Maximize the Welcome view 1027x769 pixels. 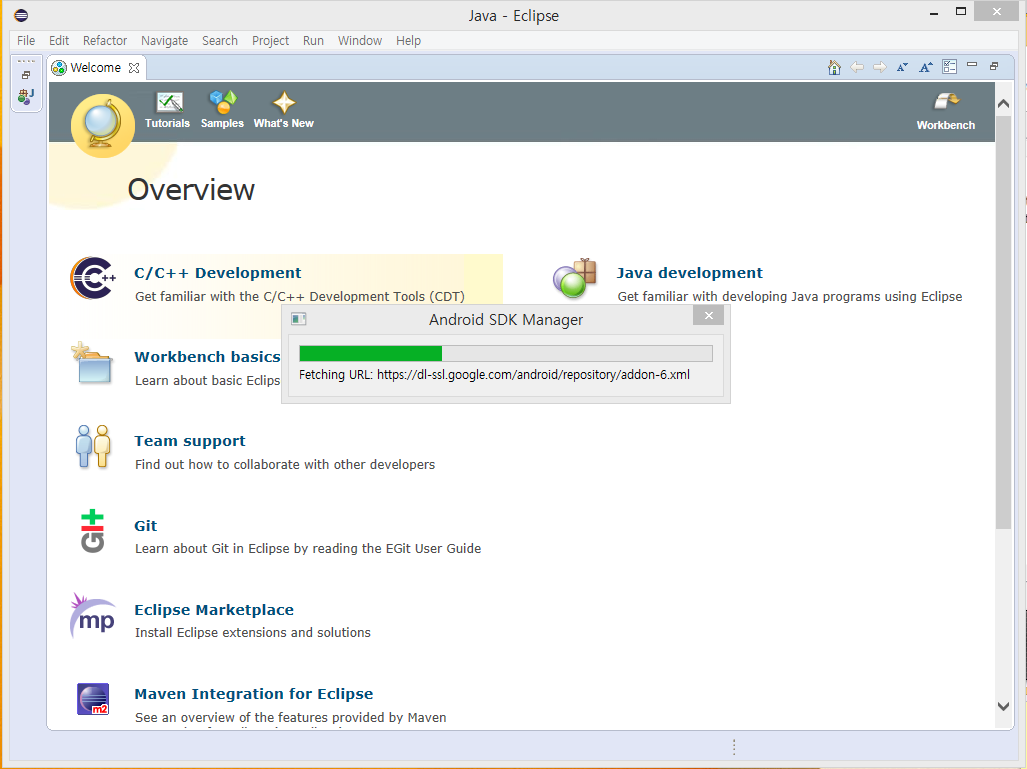[994, 66]
